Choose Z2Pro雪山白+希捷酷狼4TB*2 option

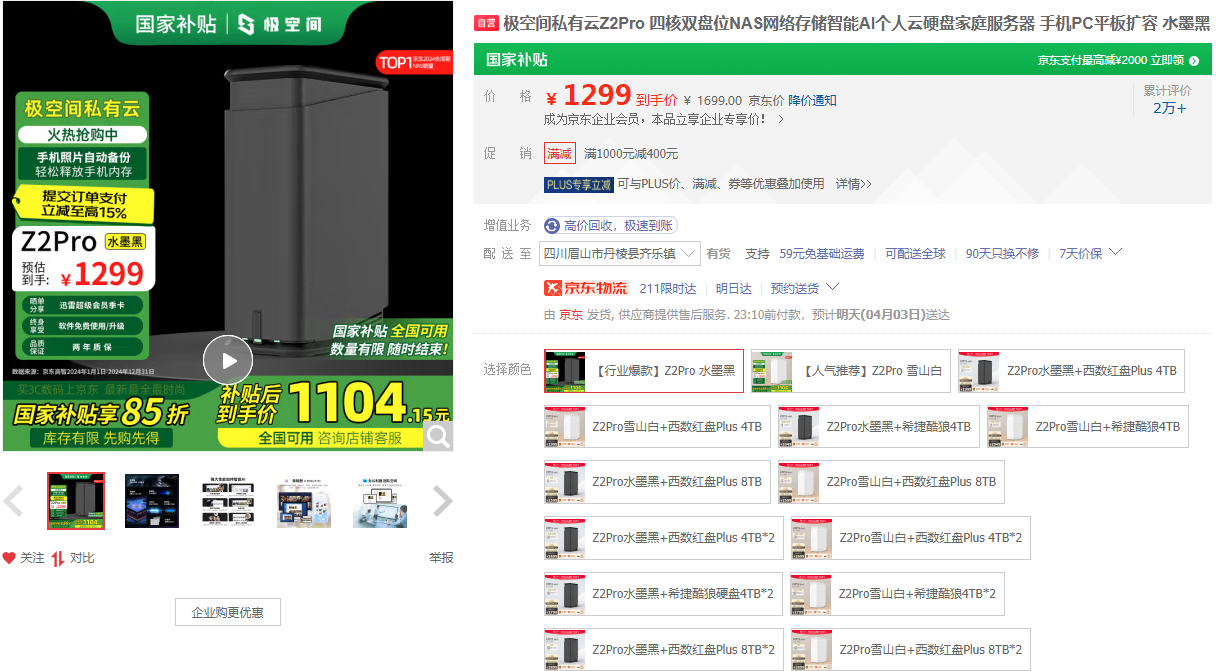(897, 594)
